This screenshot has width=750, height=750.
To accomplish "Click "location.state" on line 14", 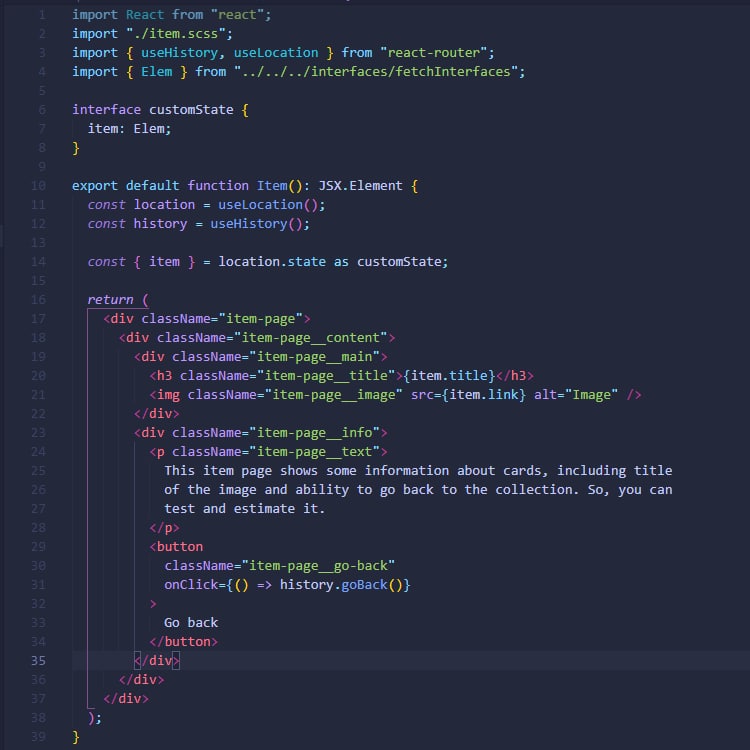I will click(272, 262).
